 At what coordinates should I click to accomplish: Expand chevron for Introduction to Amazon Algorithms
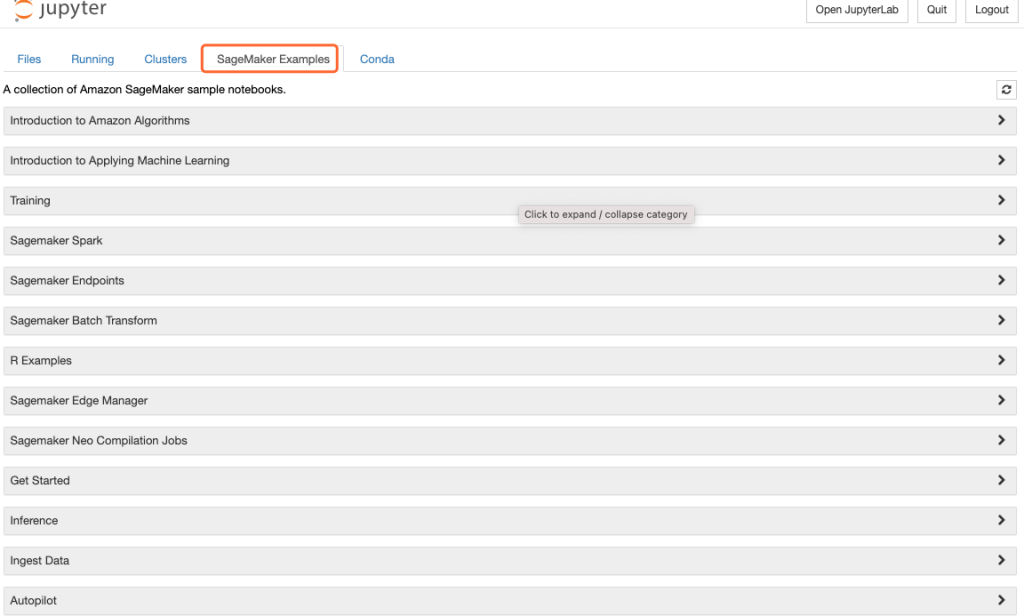1001,120
